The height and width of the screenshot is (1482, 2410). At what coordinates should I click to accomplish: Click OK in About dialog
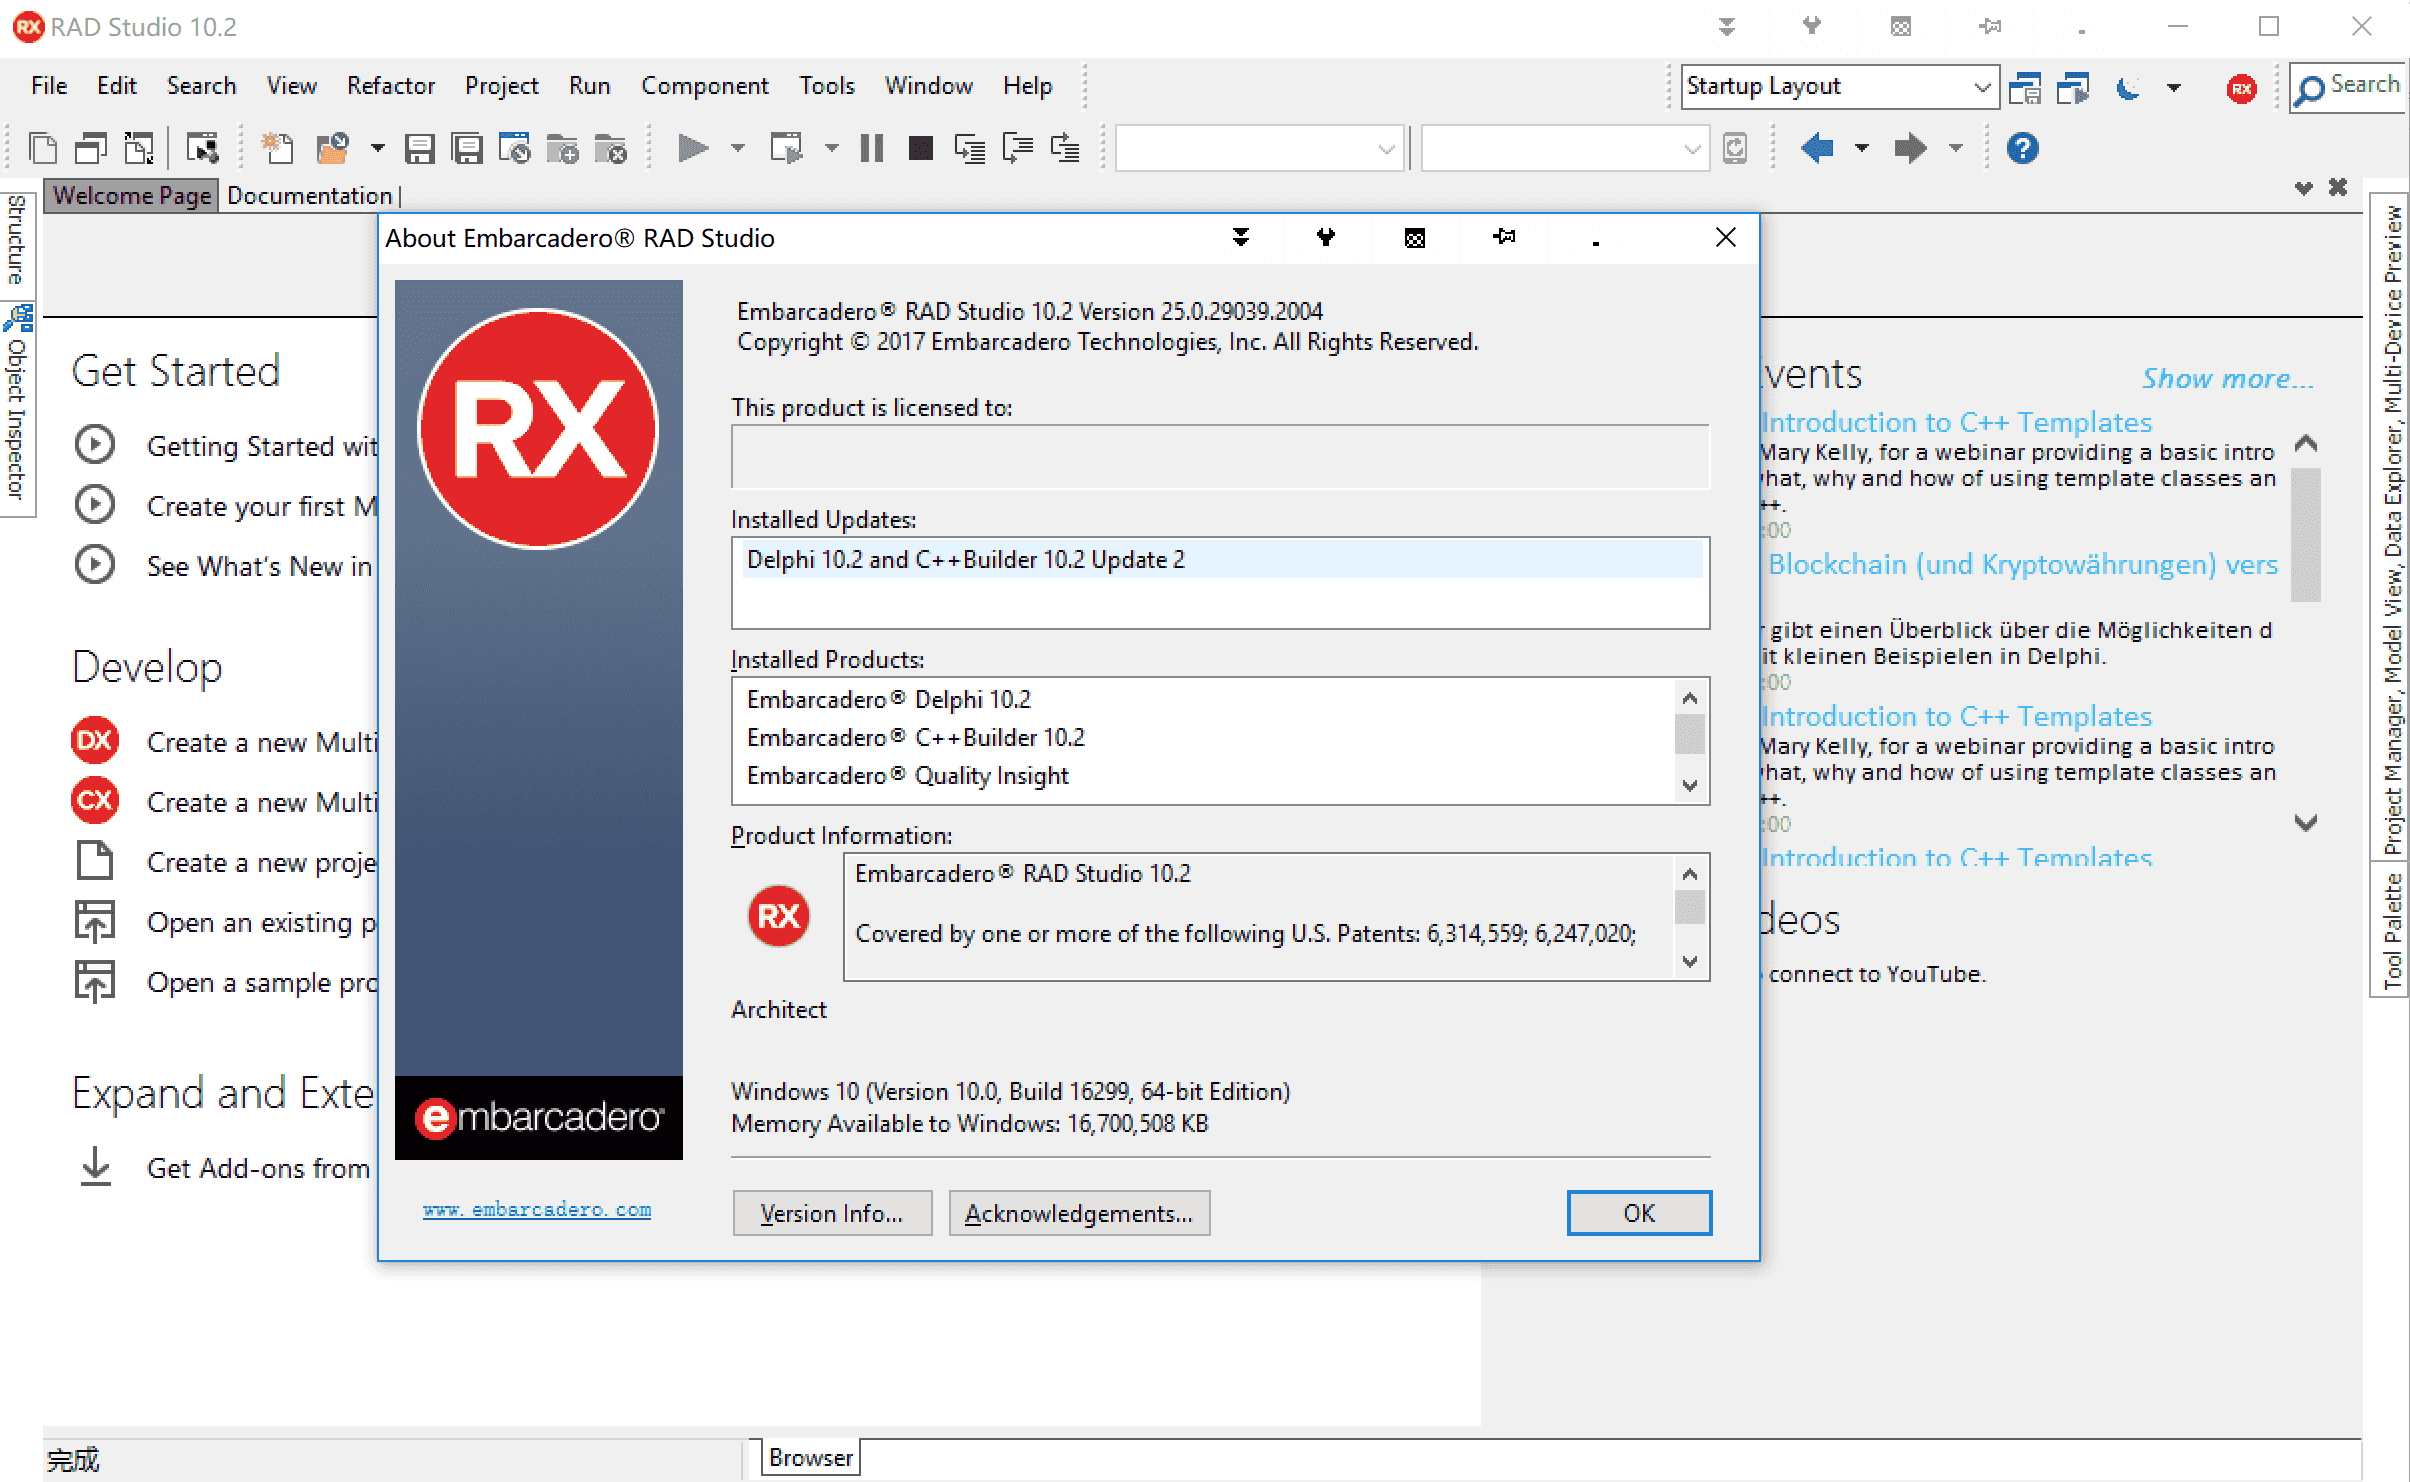pos(1639,1213)
